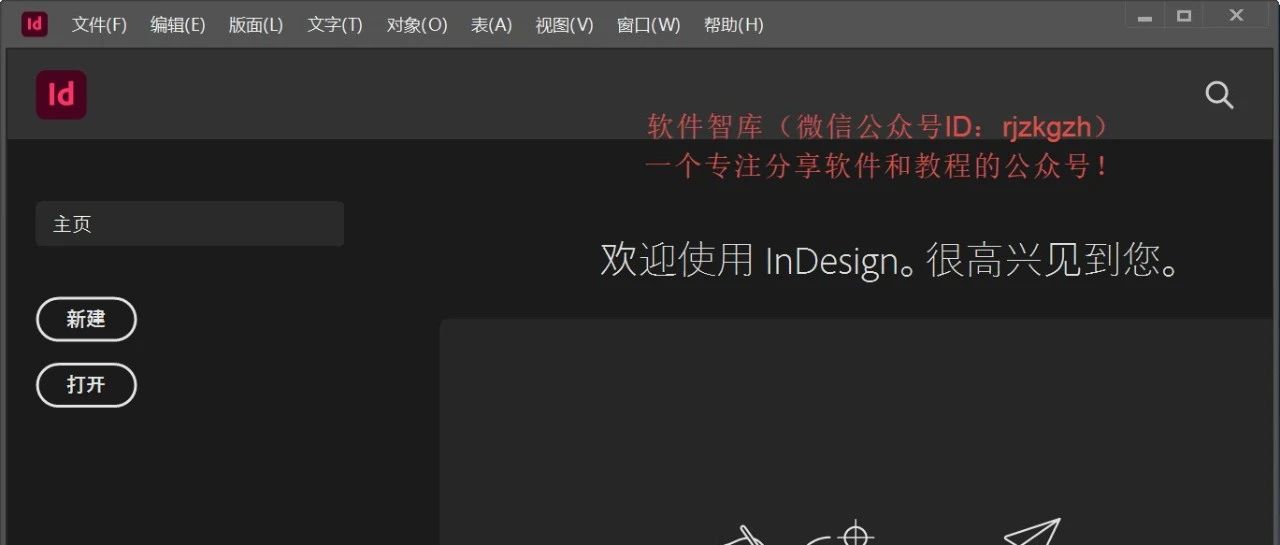Click the 打开 button
This screenshot has height=545, width=1280.
[86, 385]
